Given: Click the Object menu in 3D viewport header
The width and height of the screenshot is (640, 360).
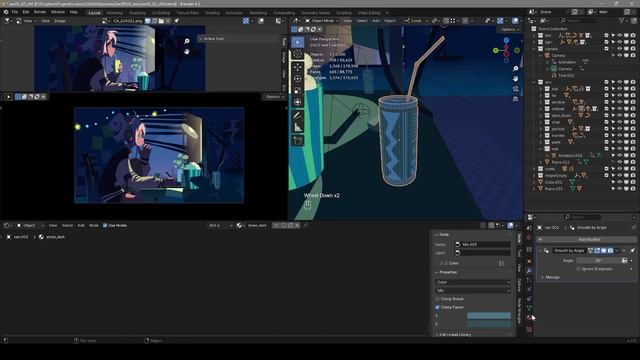Looking at the screenshot, I should 390,20.
